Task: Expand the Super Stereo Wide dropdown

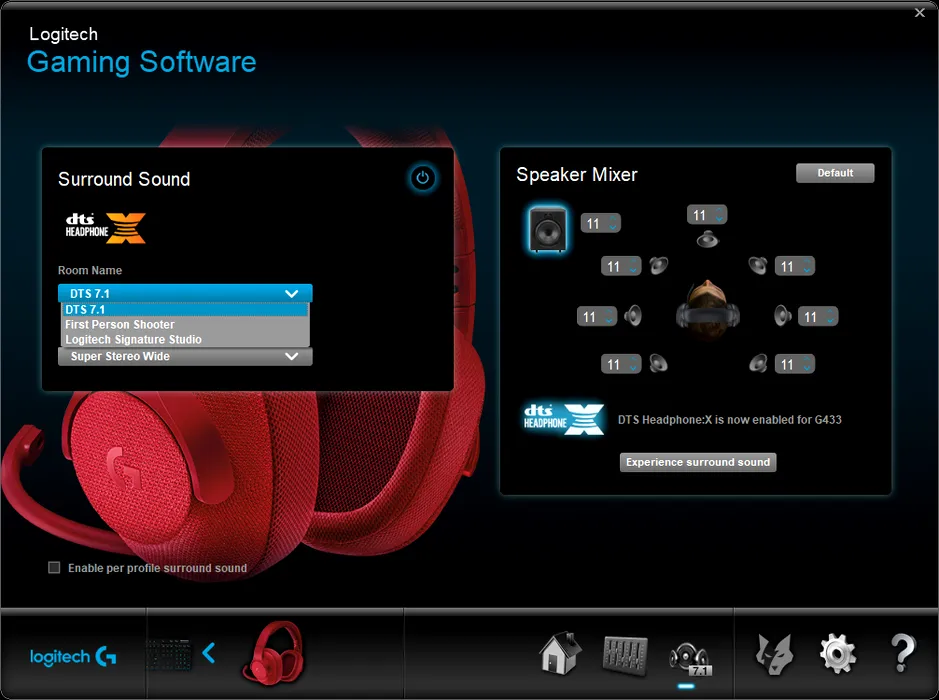Action: 185,356
